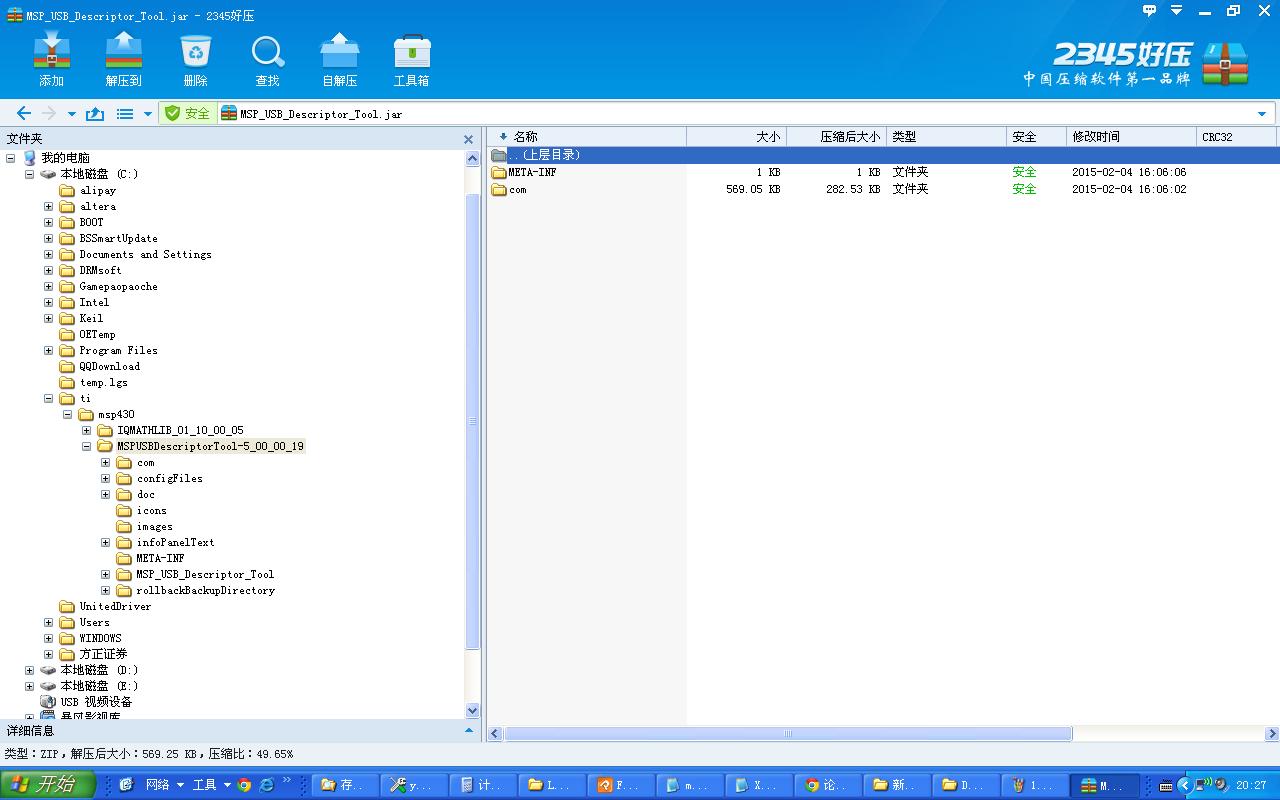The width and height of the screenshot is (1280, 800).
Task: Expand the 本地磁盘 (D:) drive node
Action: click(29, 670)
